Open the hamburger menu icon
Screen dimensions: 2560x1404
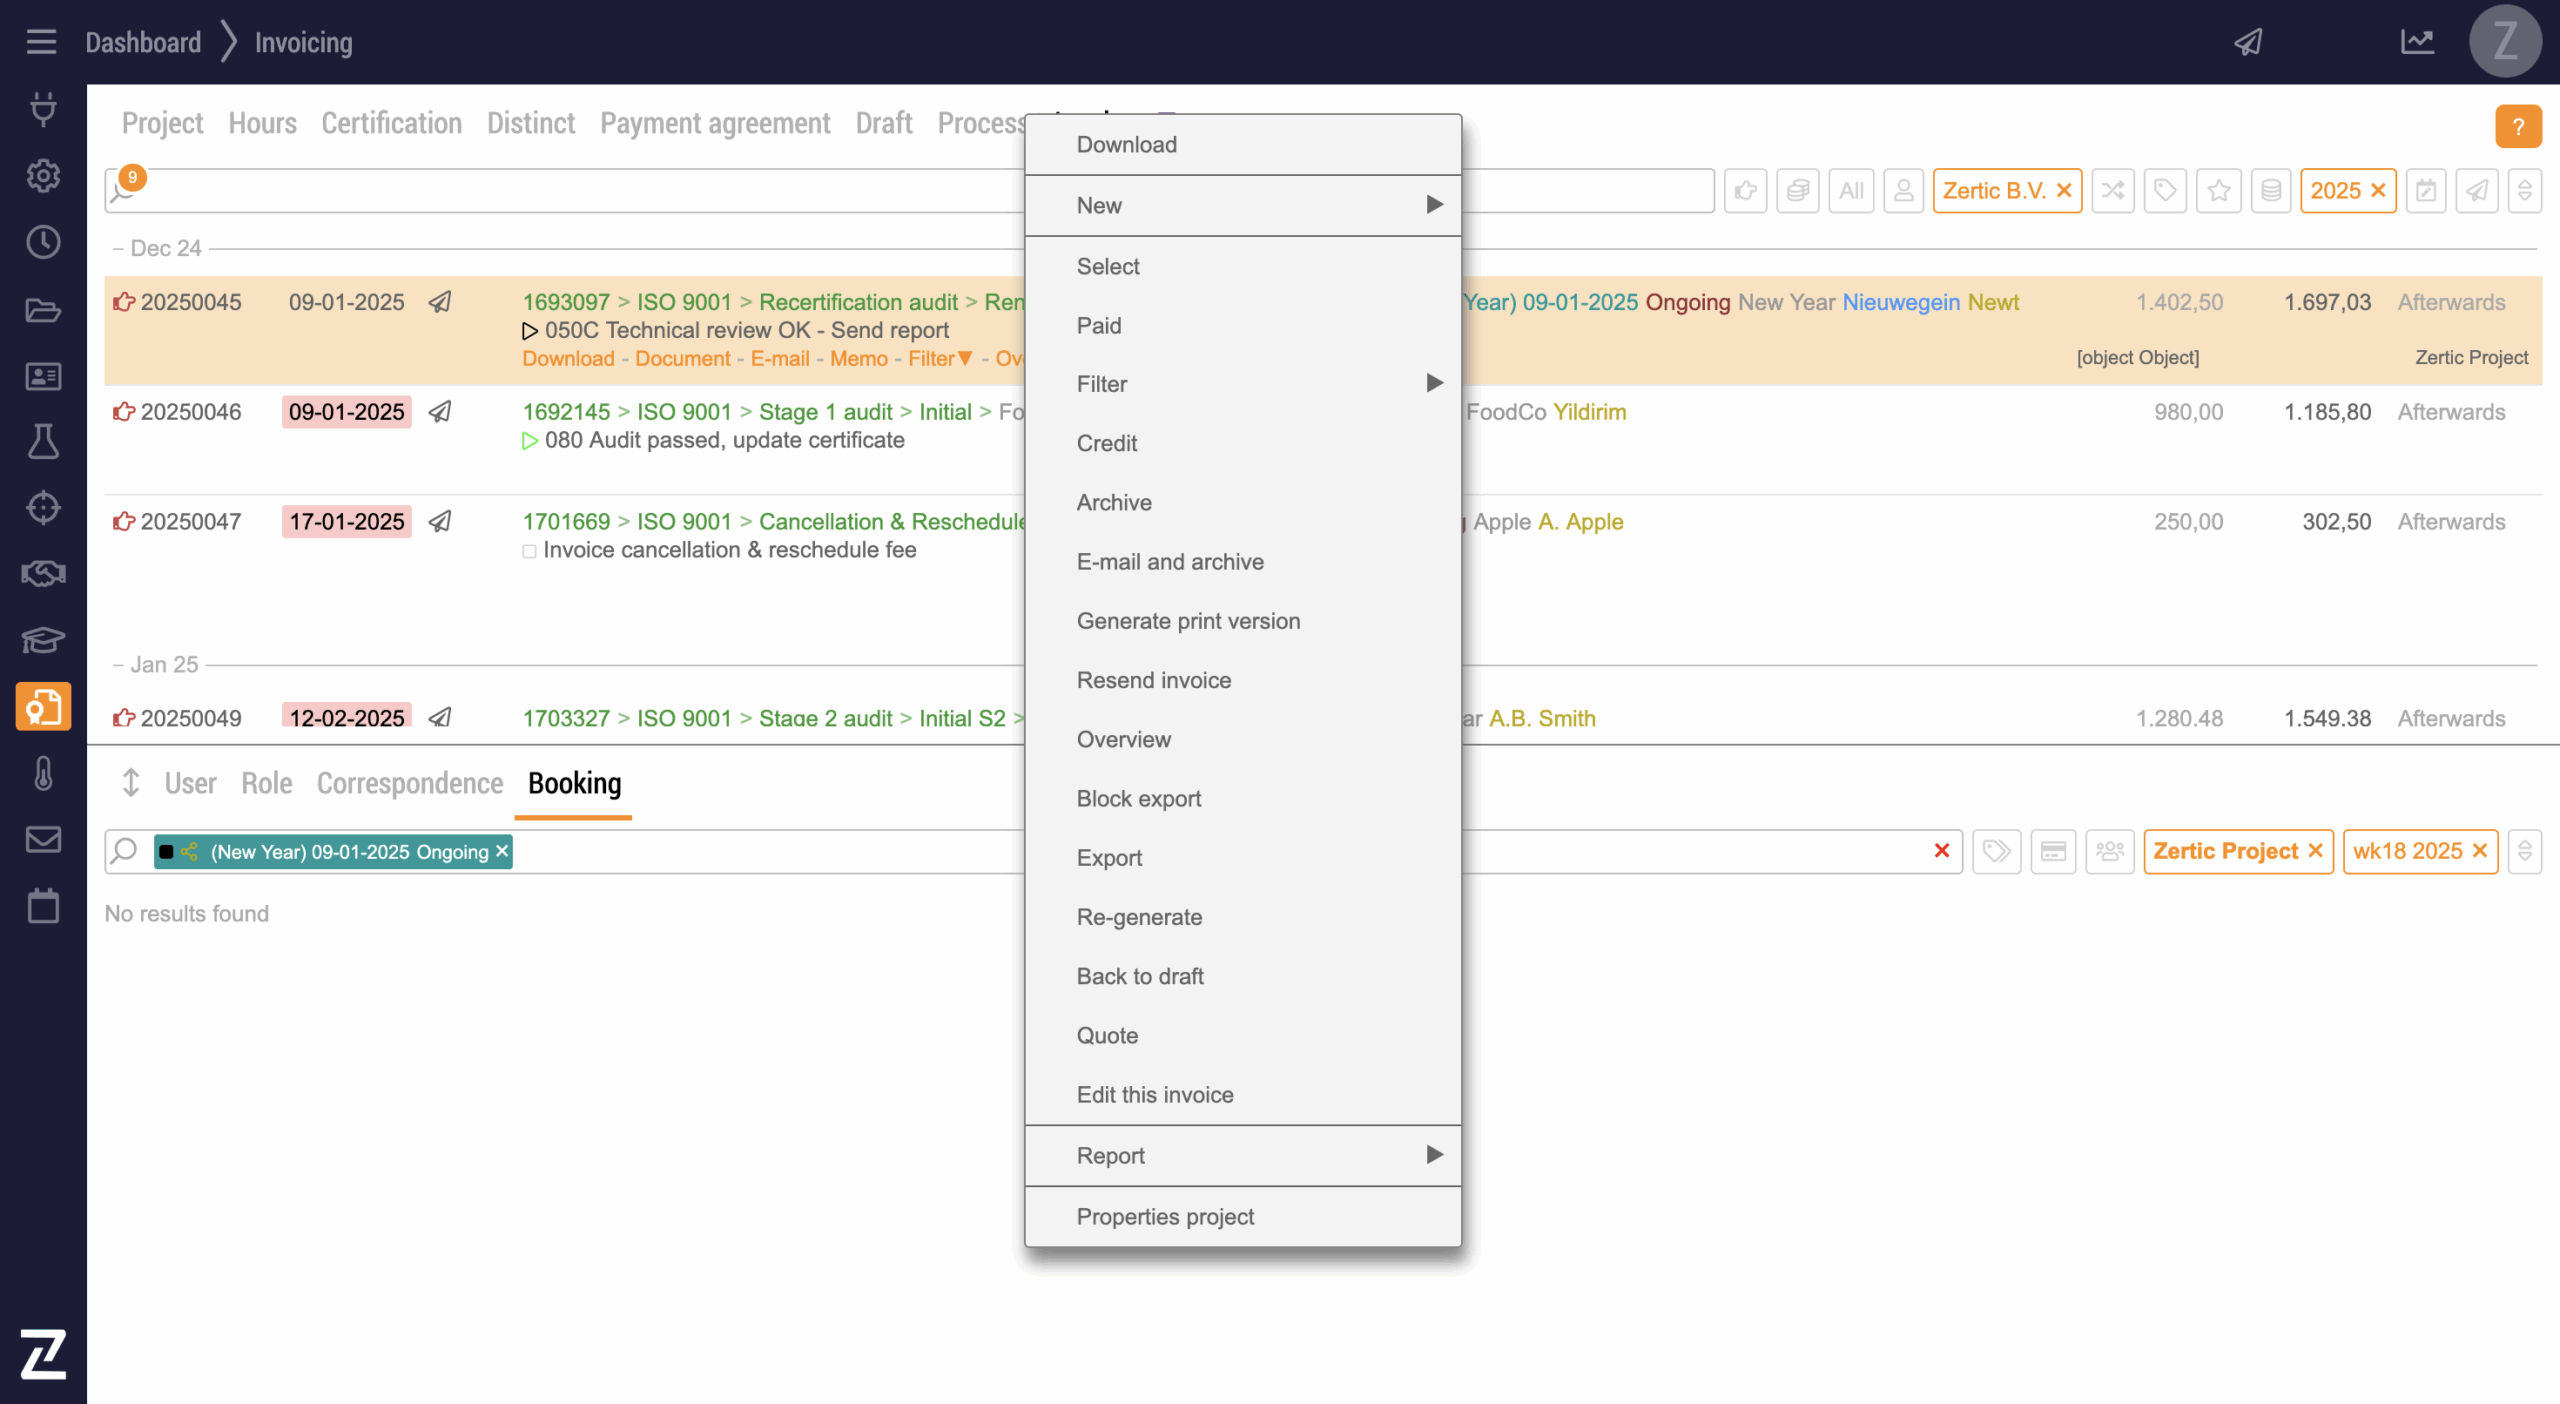(x=41, y=42)
